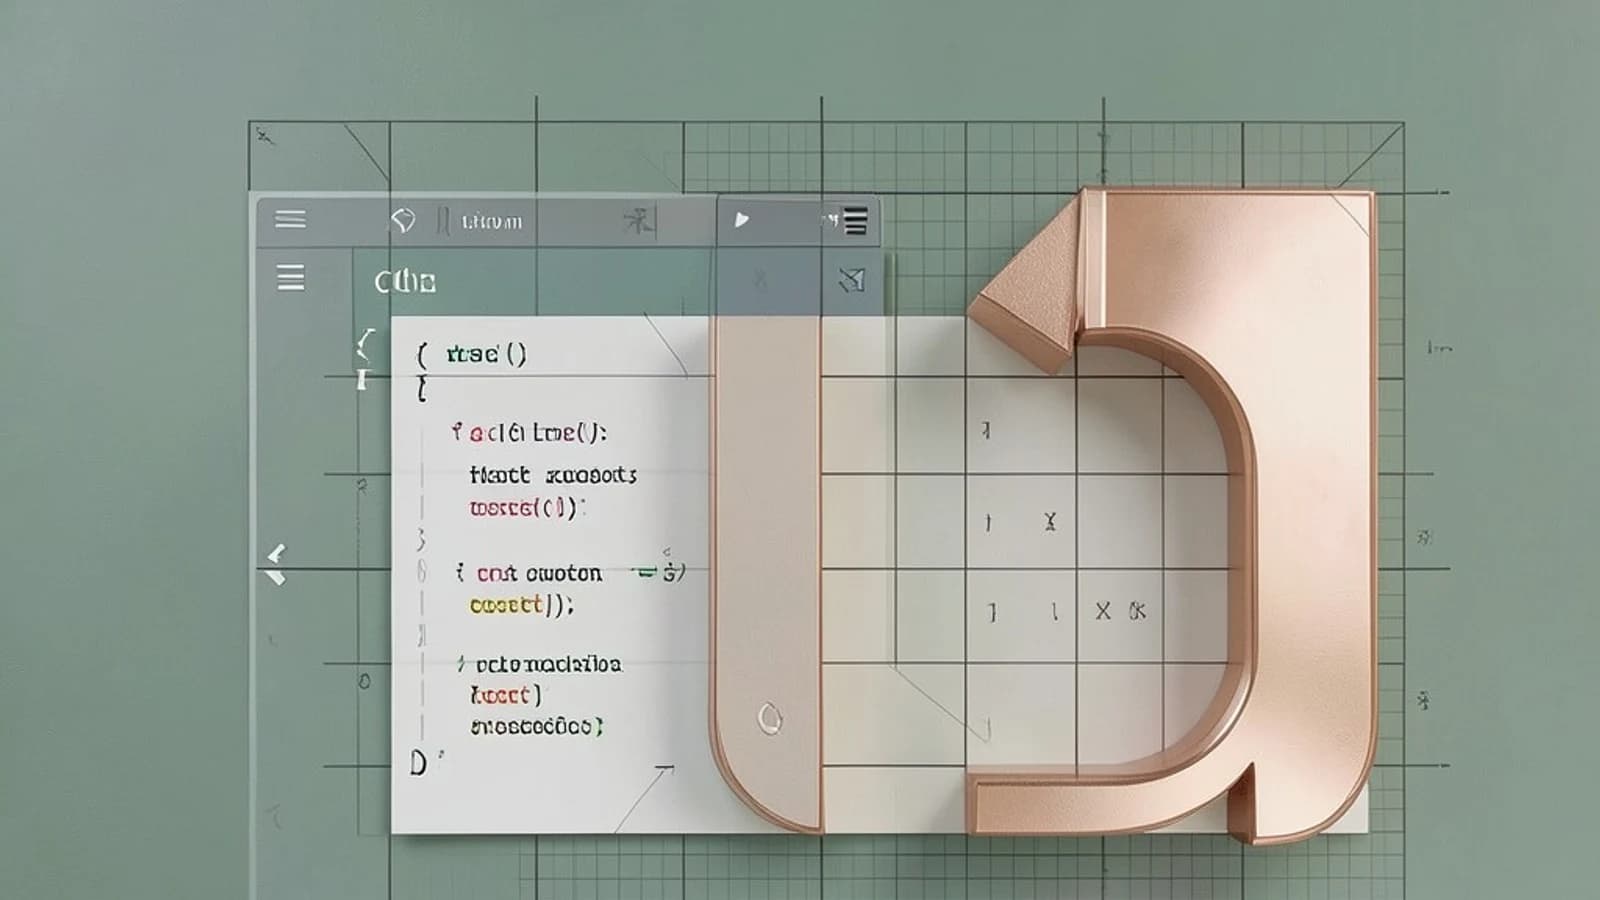This screenshot has width=1600, height=900.
Task: Click the yellow-highlighted code line
Action: tap(521, 605)
